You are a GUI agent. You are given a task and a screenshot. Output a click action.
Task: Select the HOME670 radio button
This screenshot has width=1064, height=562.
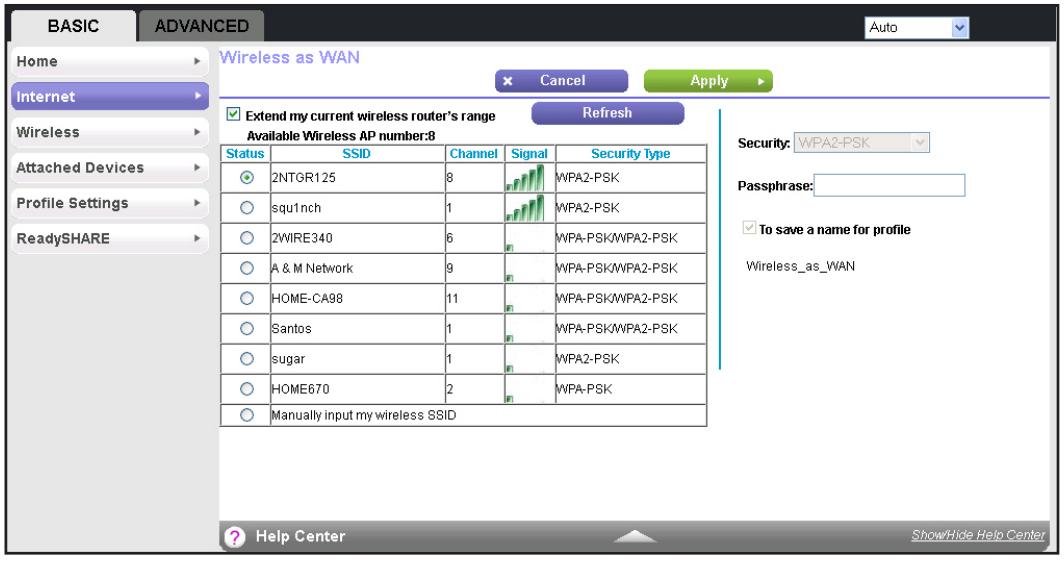246,389
